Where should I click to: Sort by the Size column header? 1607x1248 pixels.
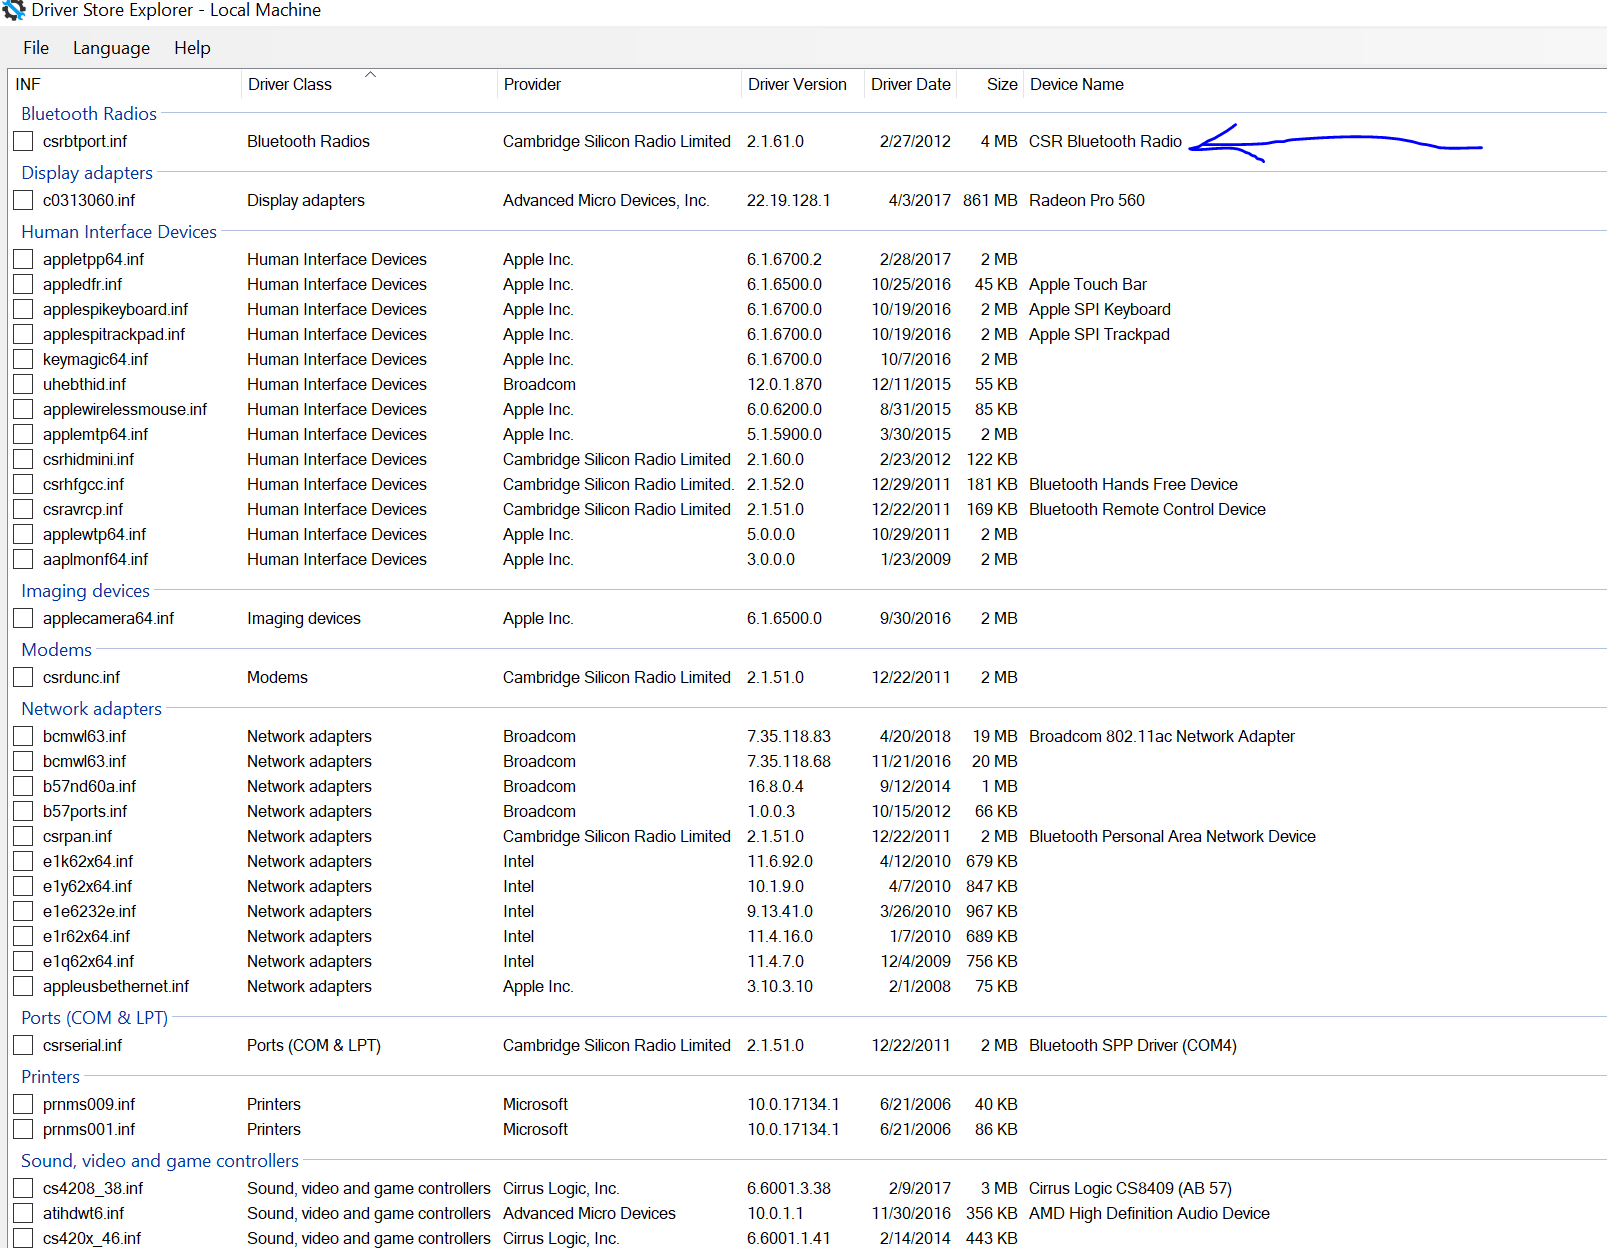[x=989, y=84]
